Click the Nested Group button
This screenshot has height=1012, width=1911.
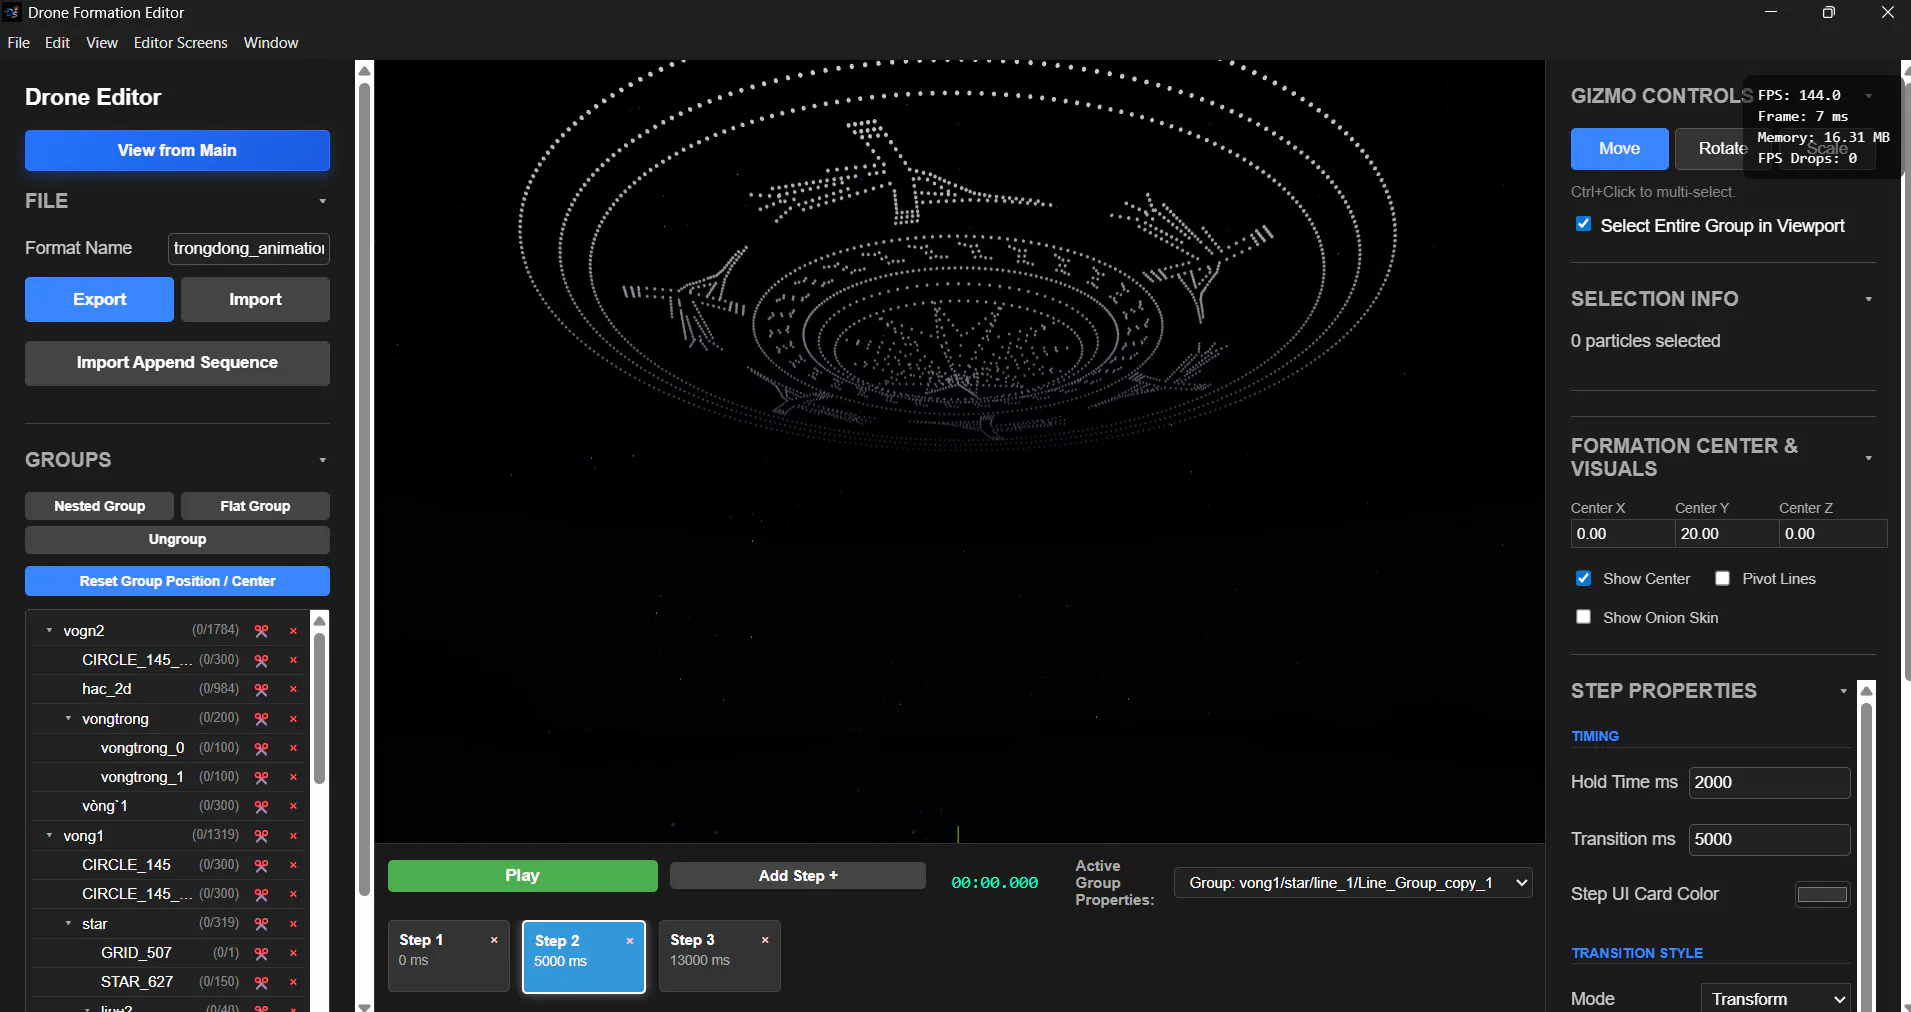click(99, 506)
